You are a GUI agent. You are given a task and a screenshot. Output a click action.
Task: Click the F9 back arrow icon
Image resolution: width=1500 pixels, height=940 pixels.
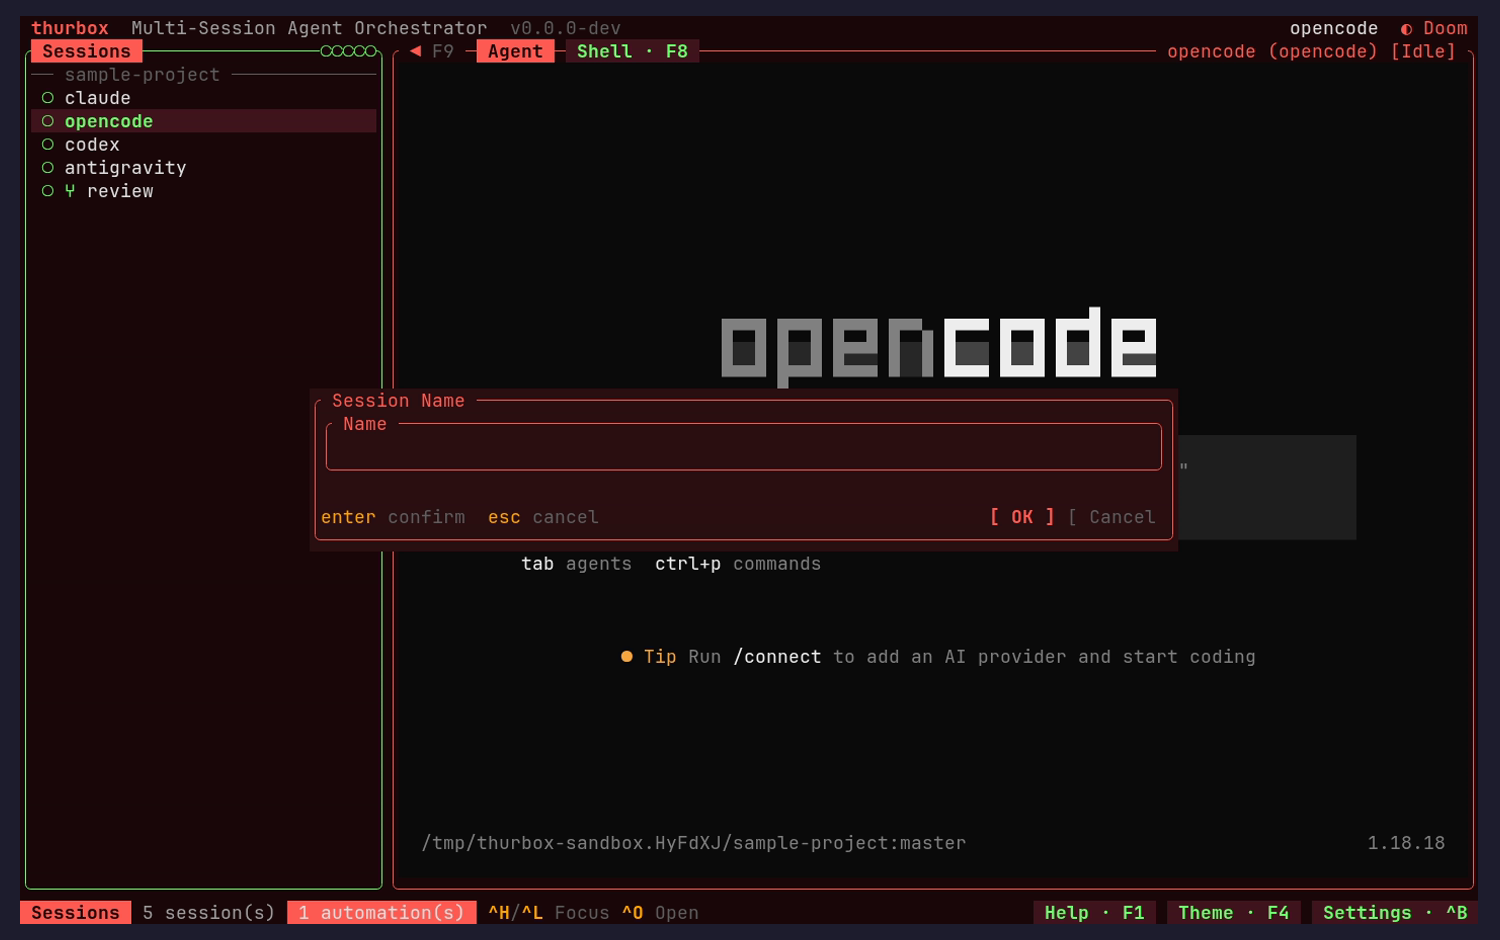coord(415,51)
